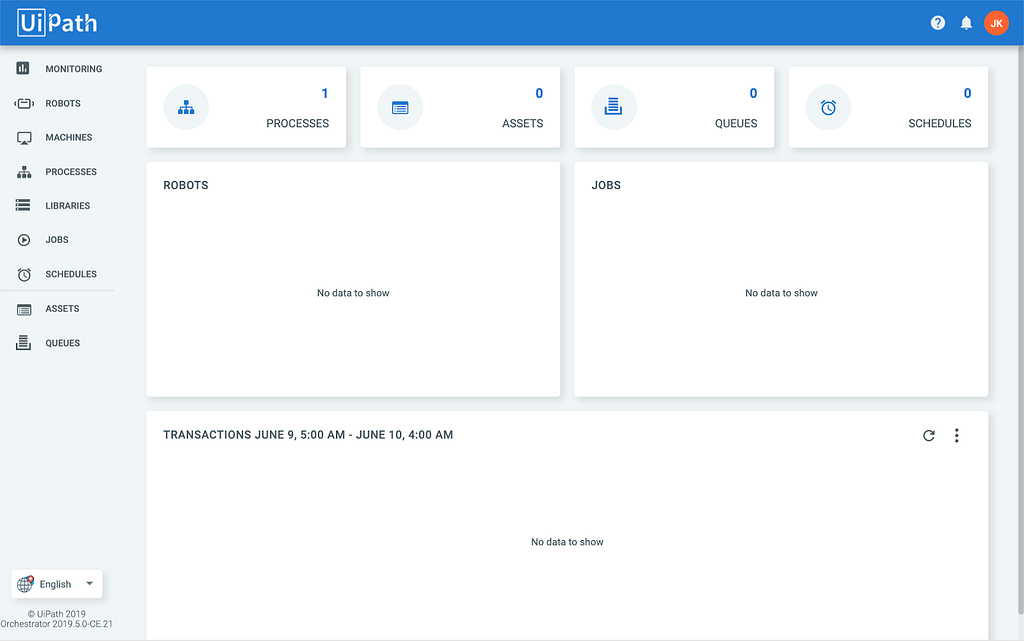Click the Schedules count of 0
The height and width of the screenshot is (641, 1024).
click(x=967, y=93)
